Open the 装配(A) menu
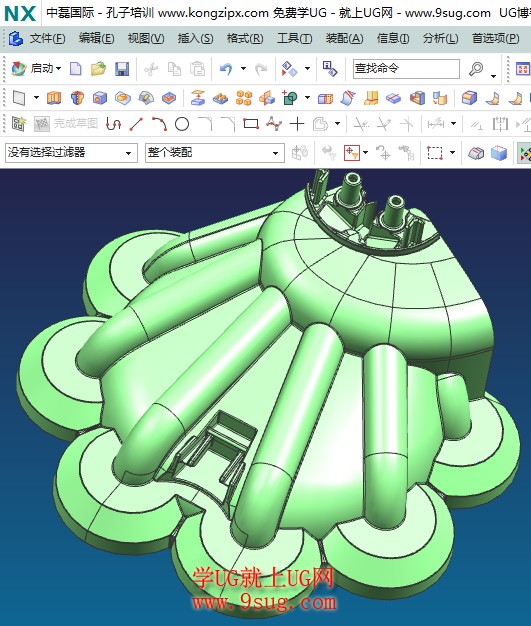531x626 pixels. point(344,38)
